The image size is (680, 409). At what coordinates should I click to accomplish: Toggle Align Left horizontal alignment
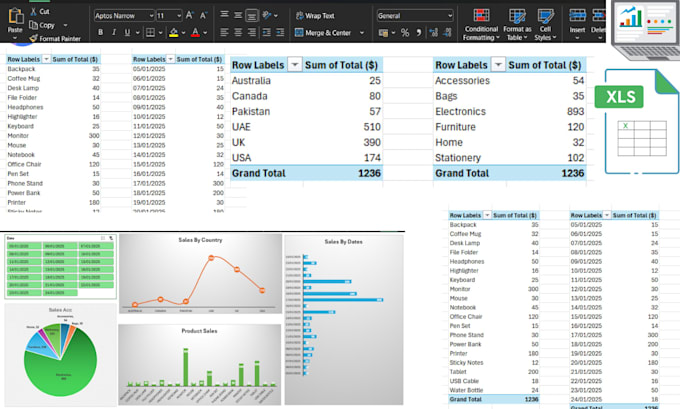(224, 32)
